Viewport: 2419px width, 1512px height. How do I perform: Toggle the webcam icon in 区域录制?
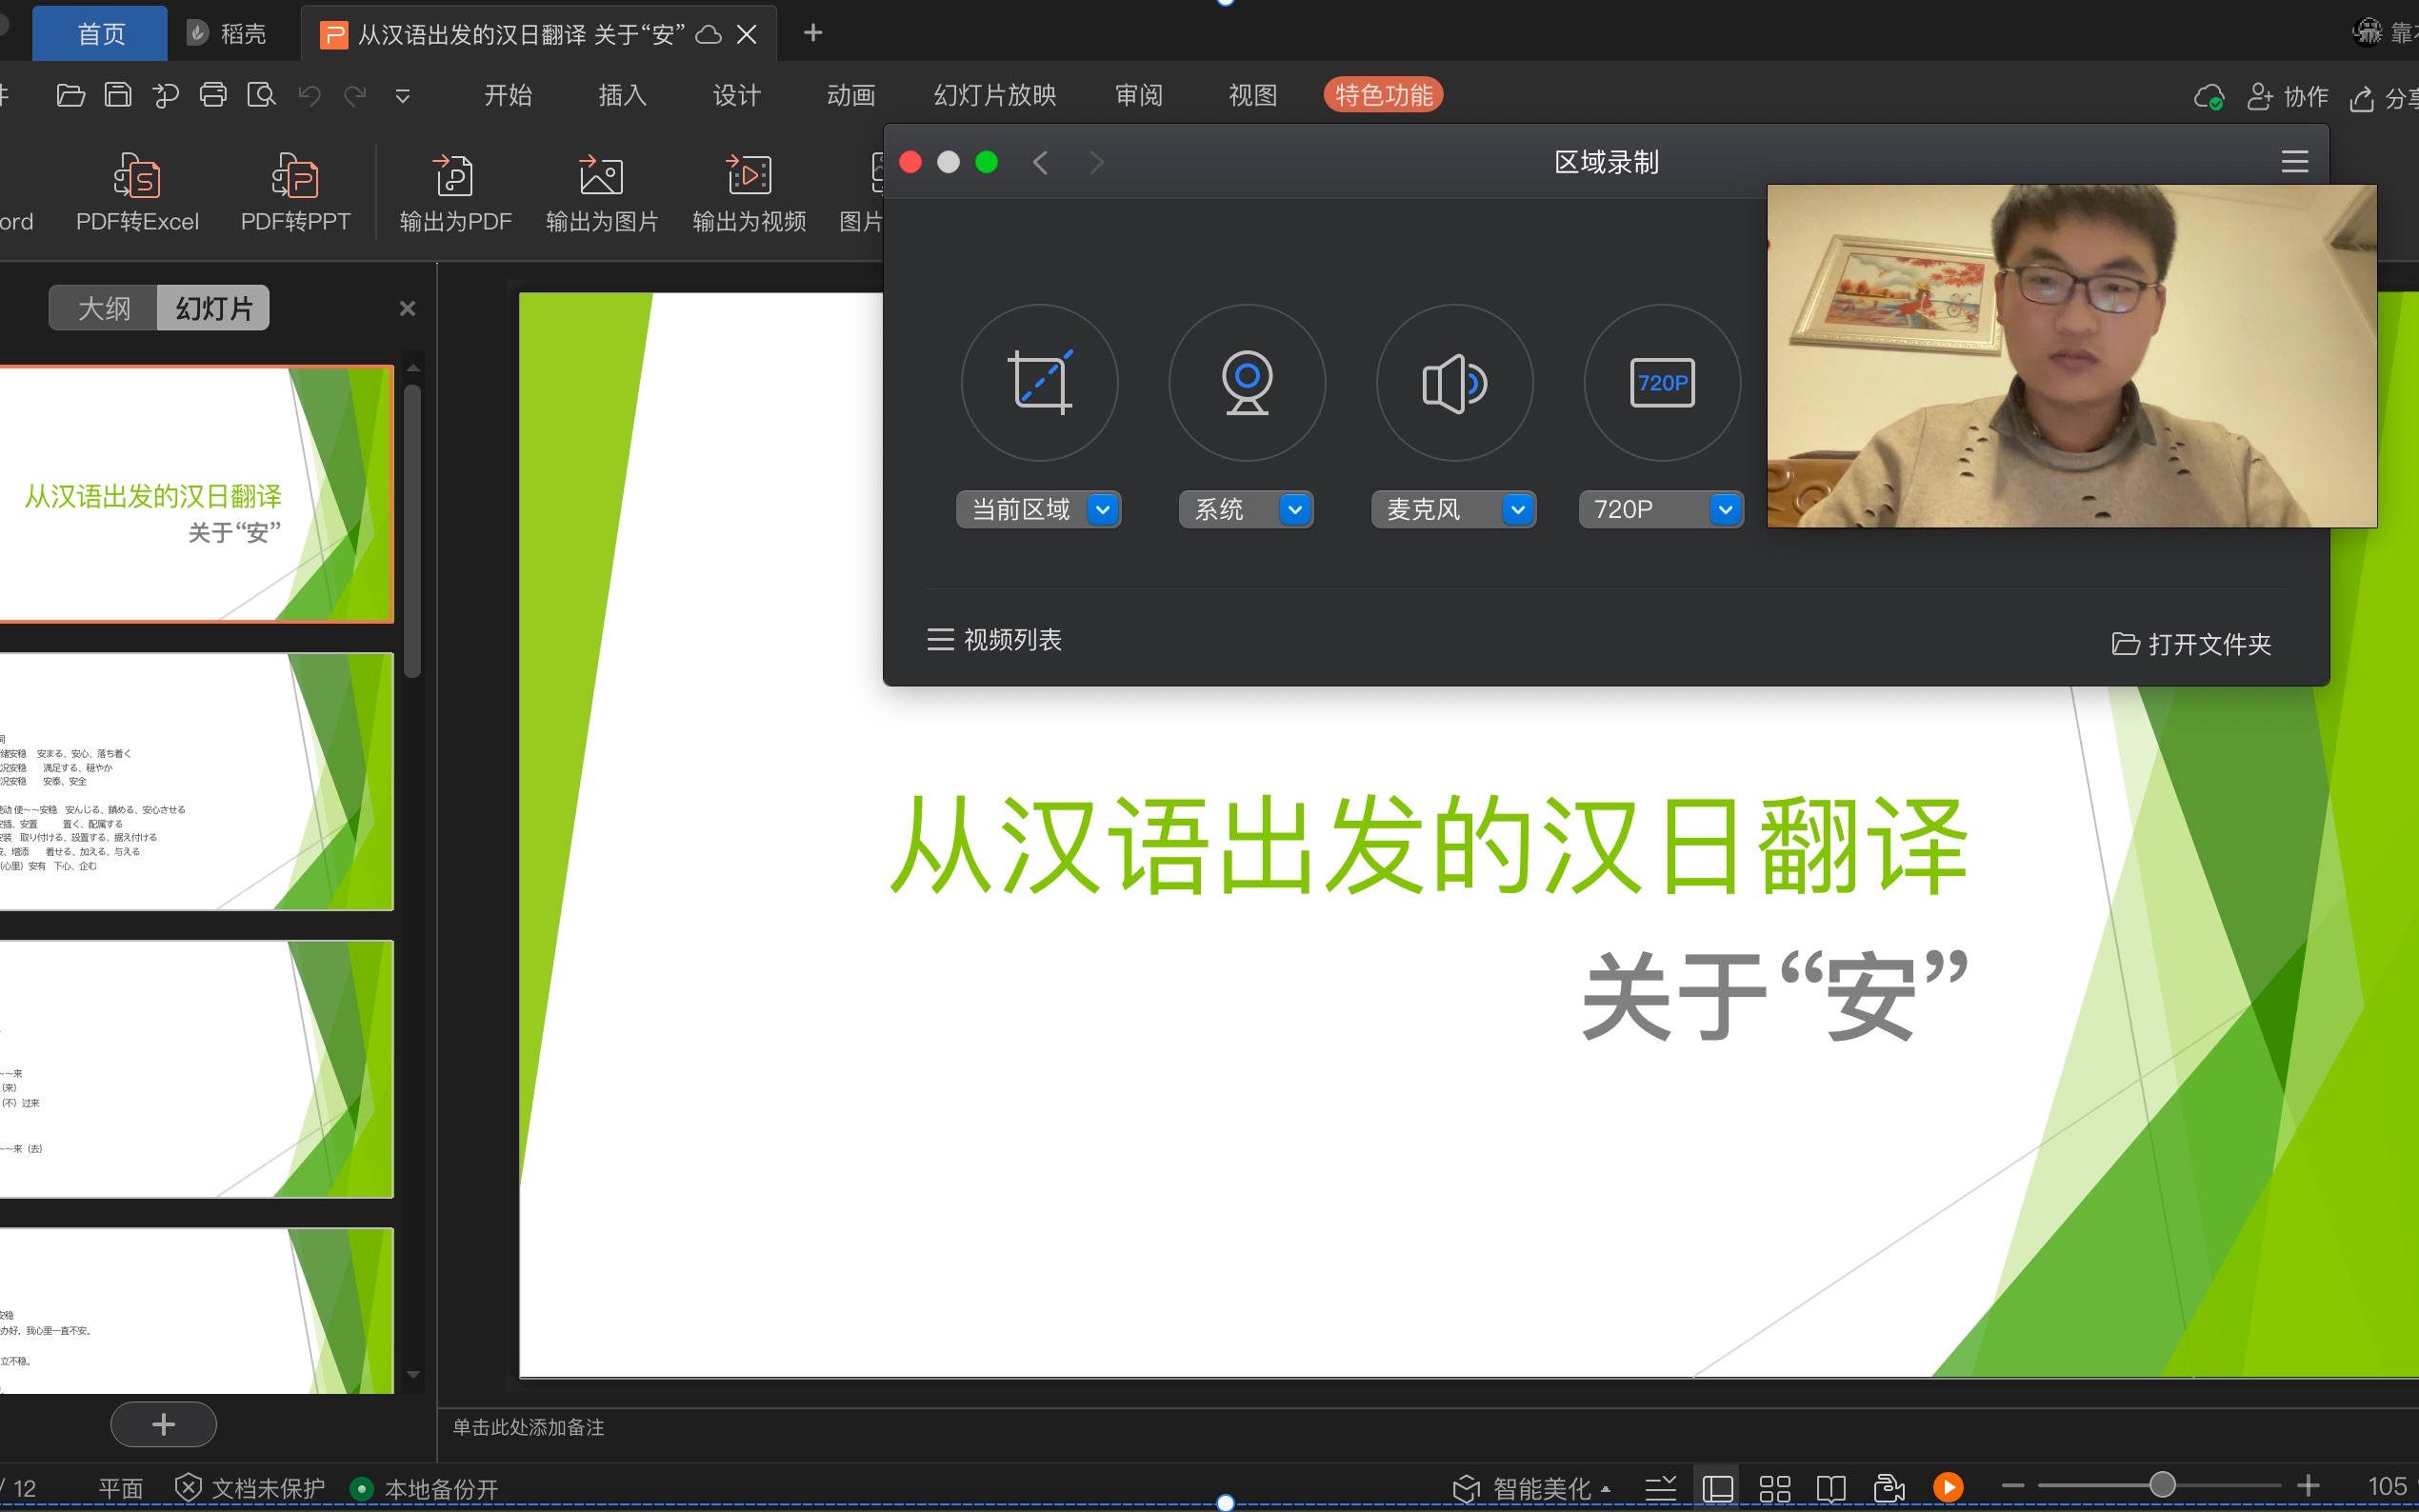(x=1247, y=383)
